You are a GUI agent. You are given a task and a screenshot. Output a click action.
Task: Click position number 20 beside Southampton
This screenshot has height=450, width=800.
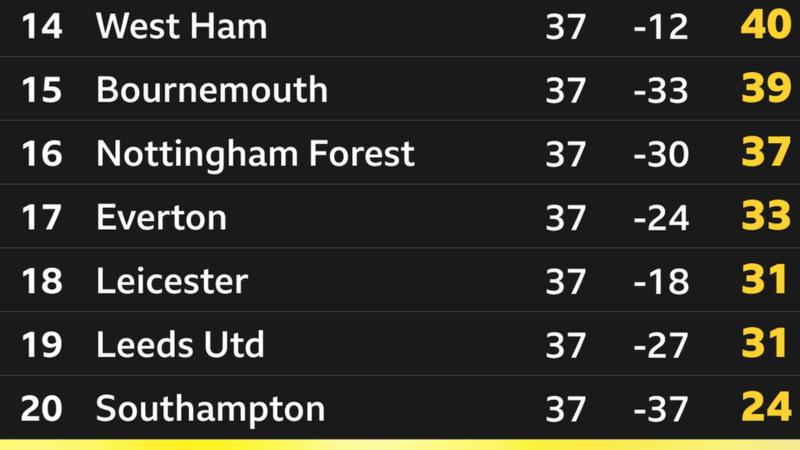coord(42,409)
